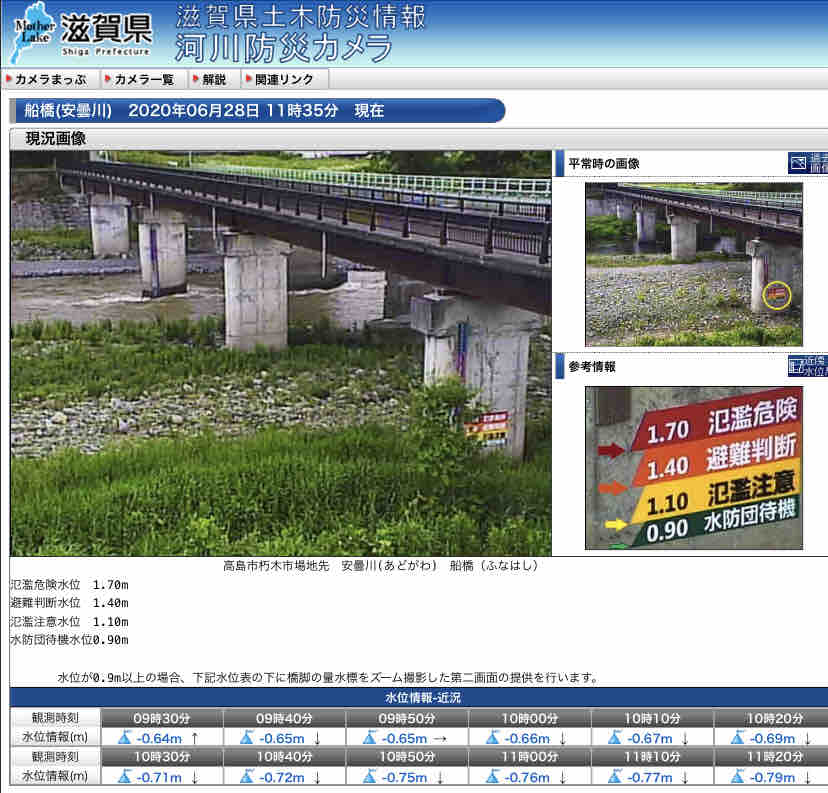Image resolution: width=828 pixels, height=793 pixels.
Task: Click the water gauge icon for 11時00分
Action: 492,776
